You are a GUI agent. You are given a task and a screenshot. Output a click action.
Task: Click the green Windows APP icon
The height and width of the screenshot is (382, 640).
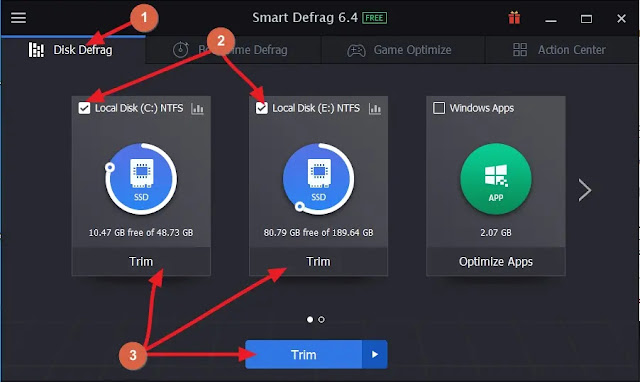click(496, 179)
